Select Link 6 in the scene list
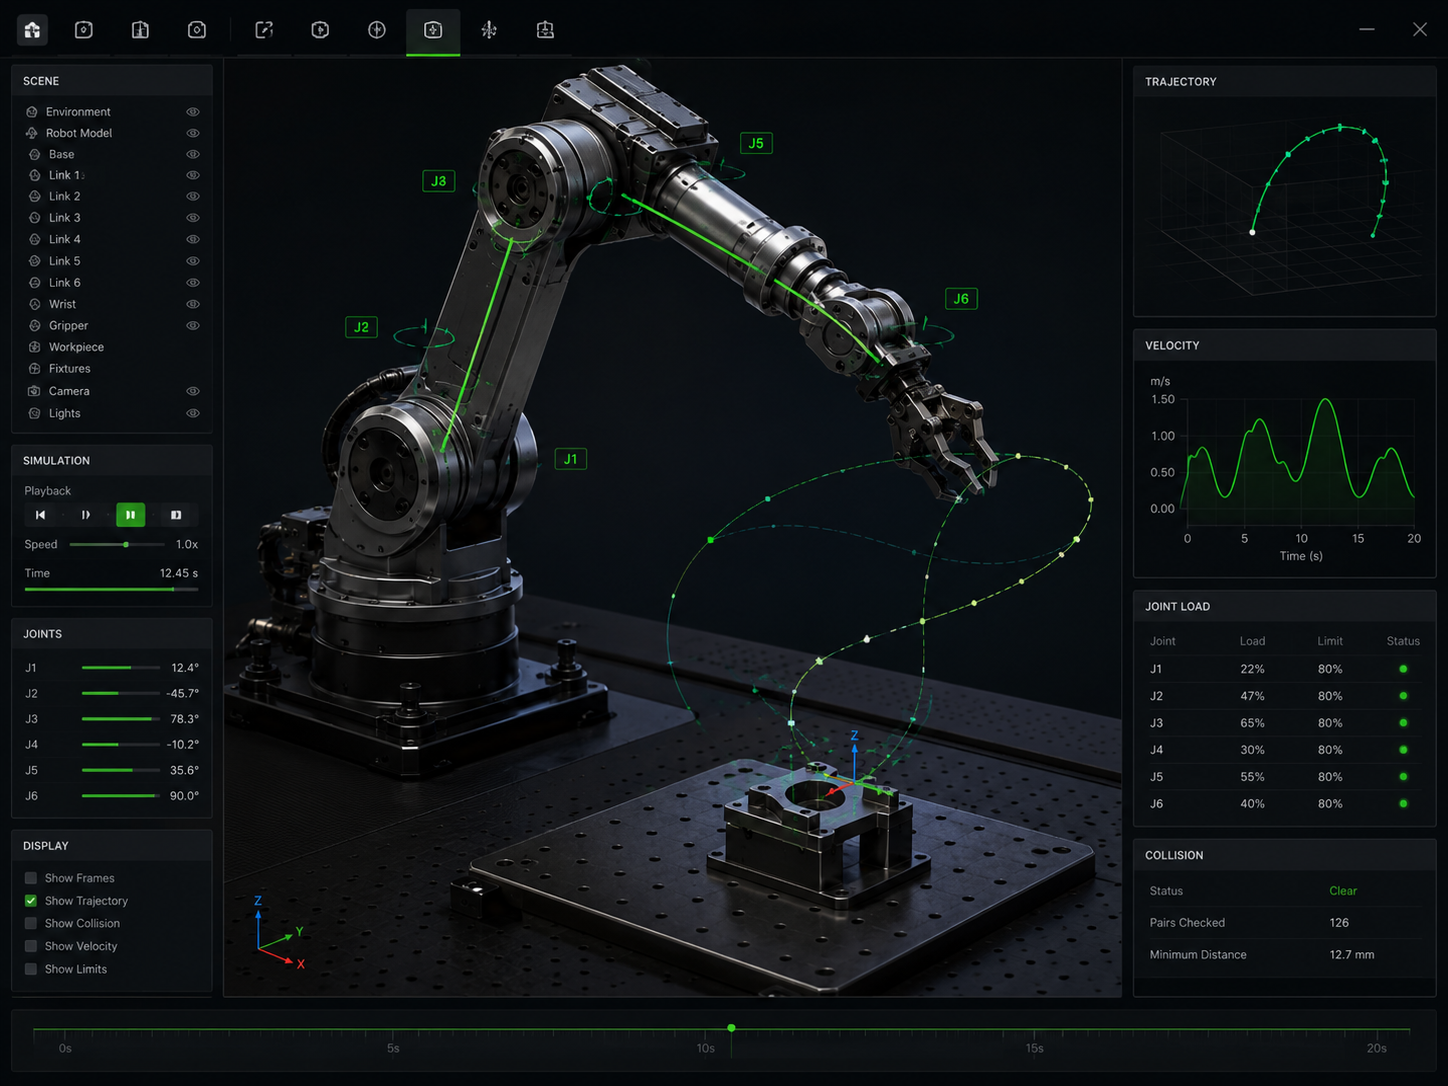This screenshot has width=1448, height=1086. tap(65, 283)
